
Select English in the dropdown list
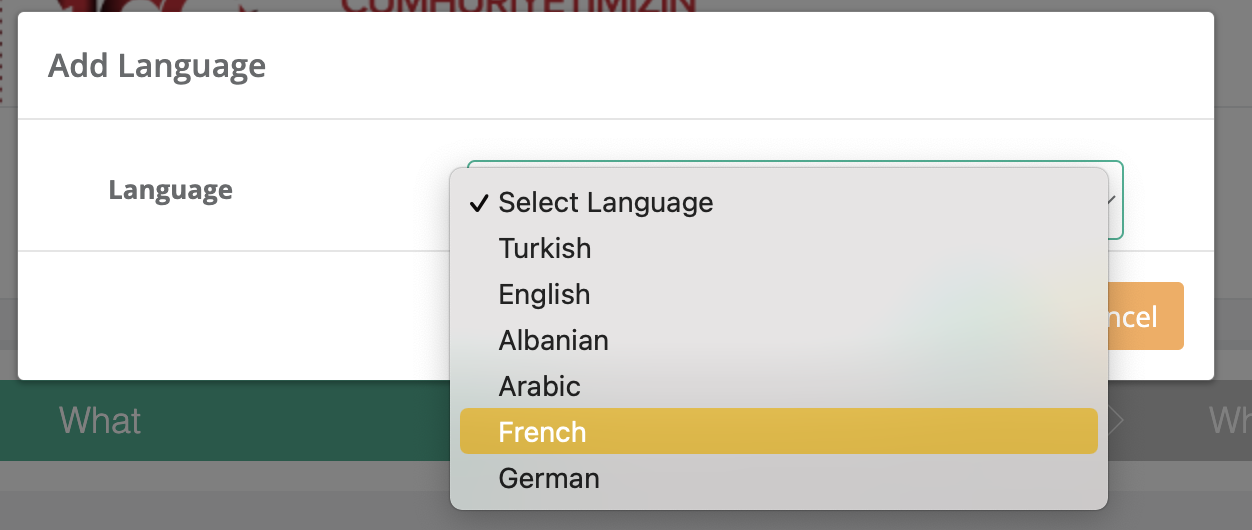[545, 294]
